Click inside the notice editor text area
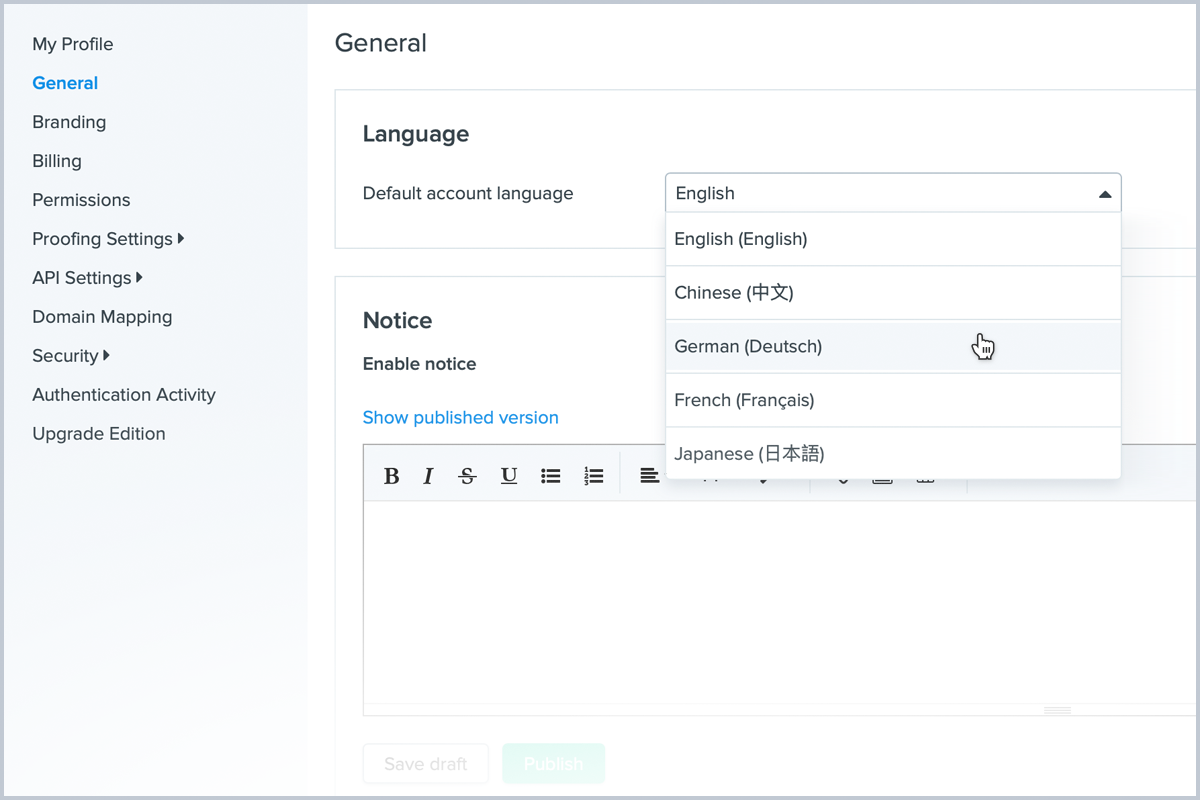Viewport: 1200px width, 800px height. [700, 600]
